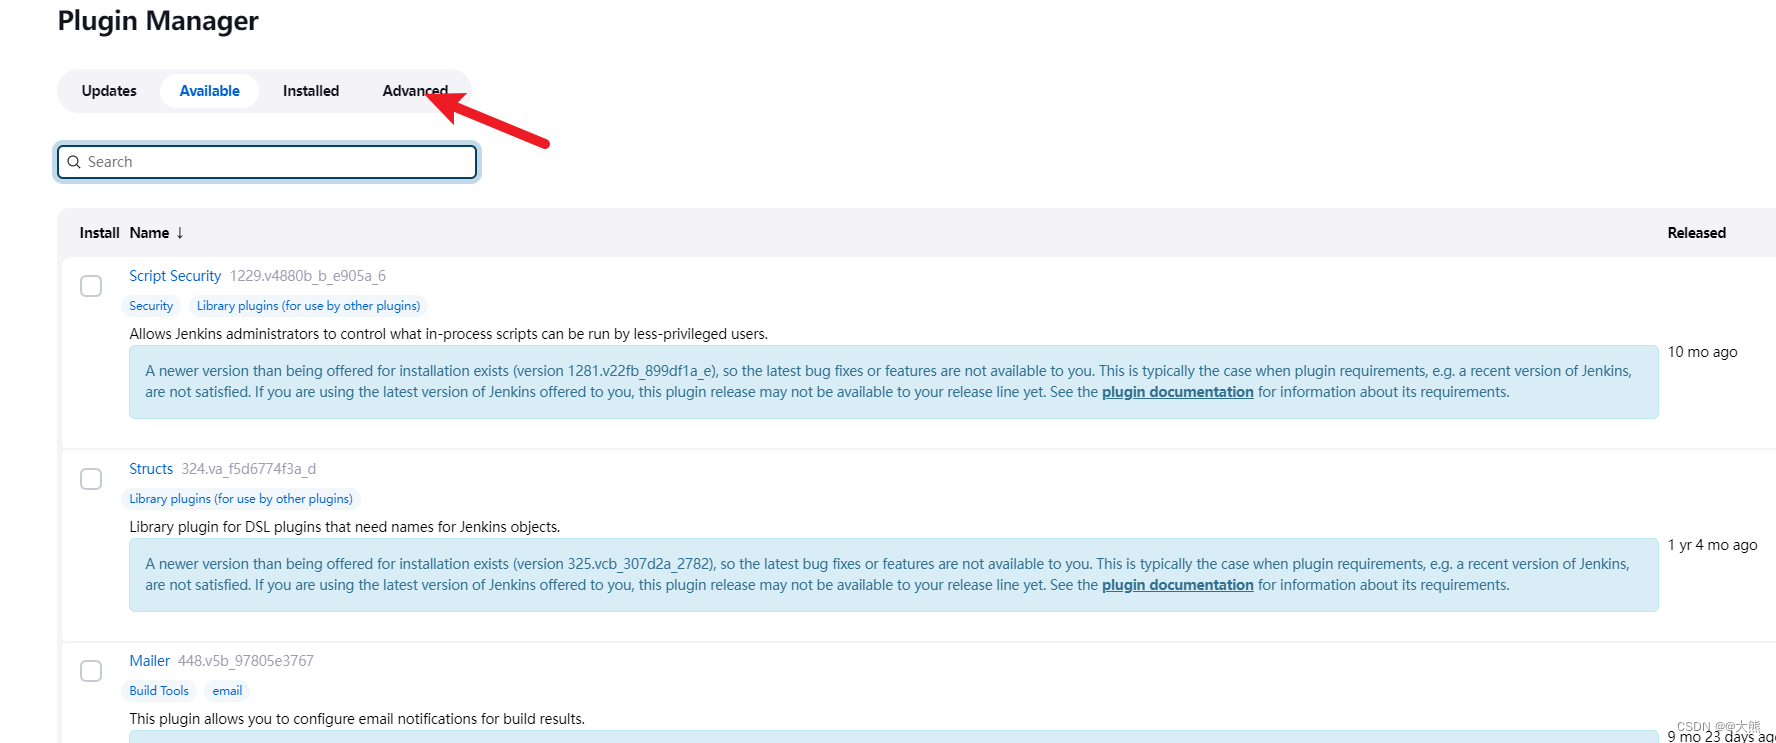Click the Plugin Manager page heading
Image resolution: width=1776 pixels, height=743 pixels.
(158, 21)
